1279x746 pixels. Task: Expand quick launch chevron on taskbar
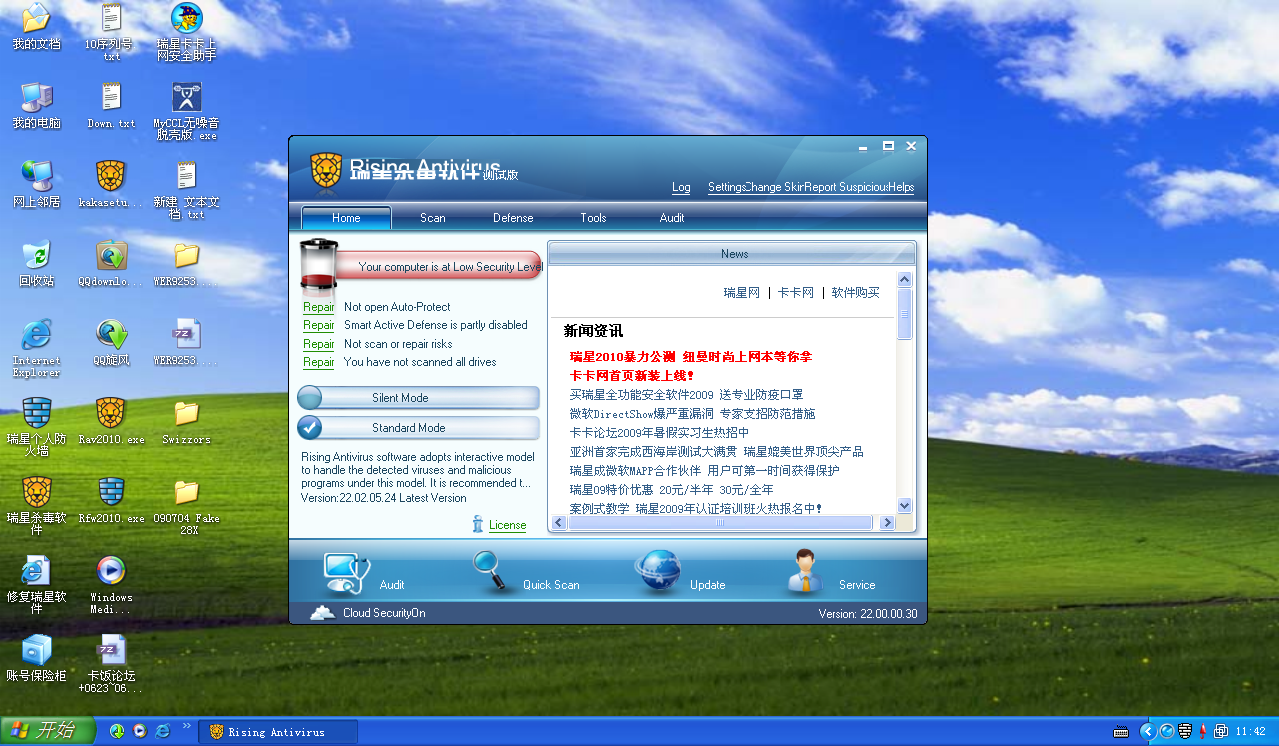coord(188,726)
